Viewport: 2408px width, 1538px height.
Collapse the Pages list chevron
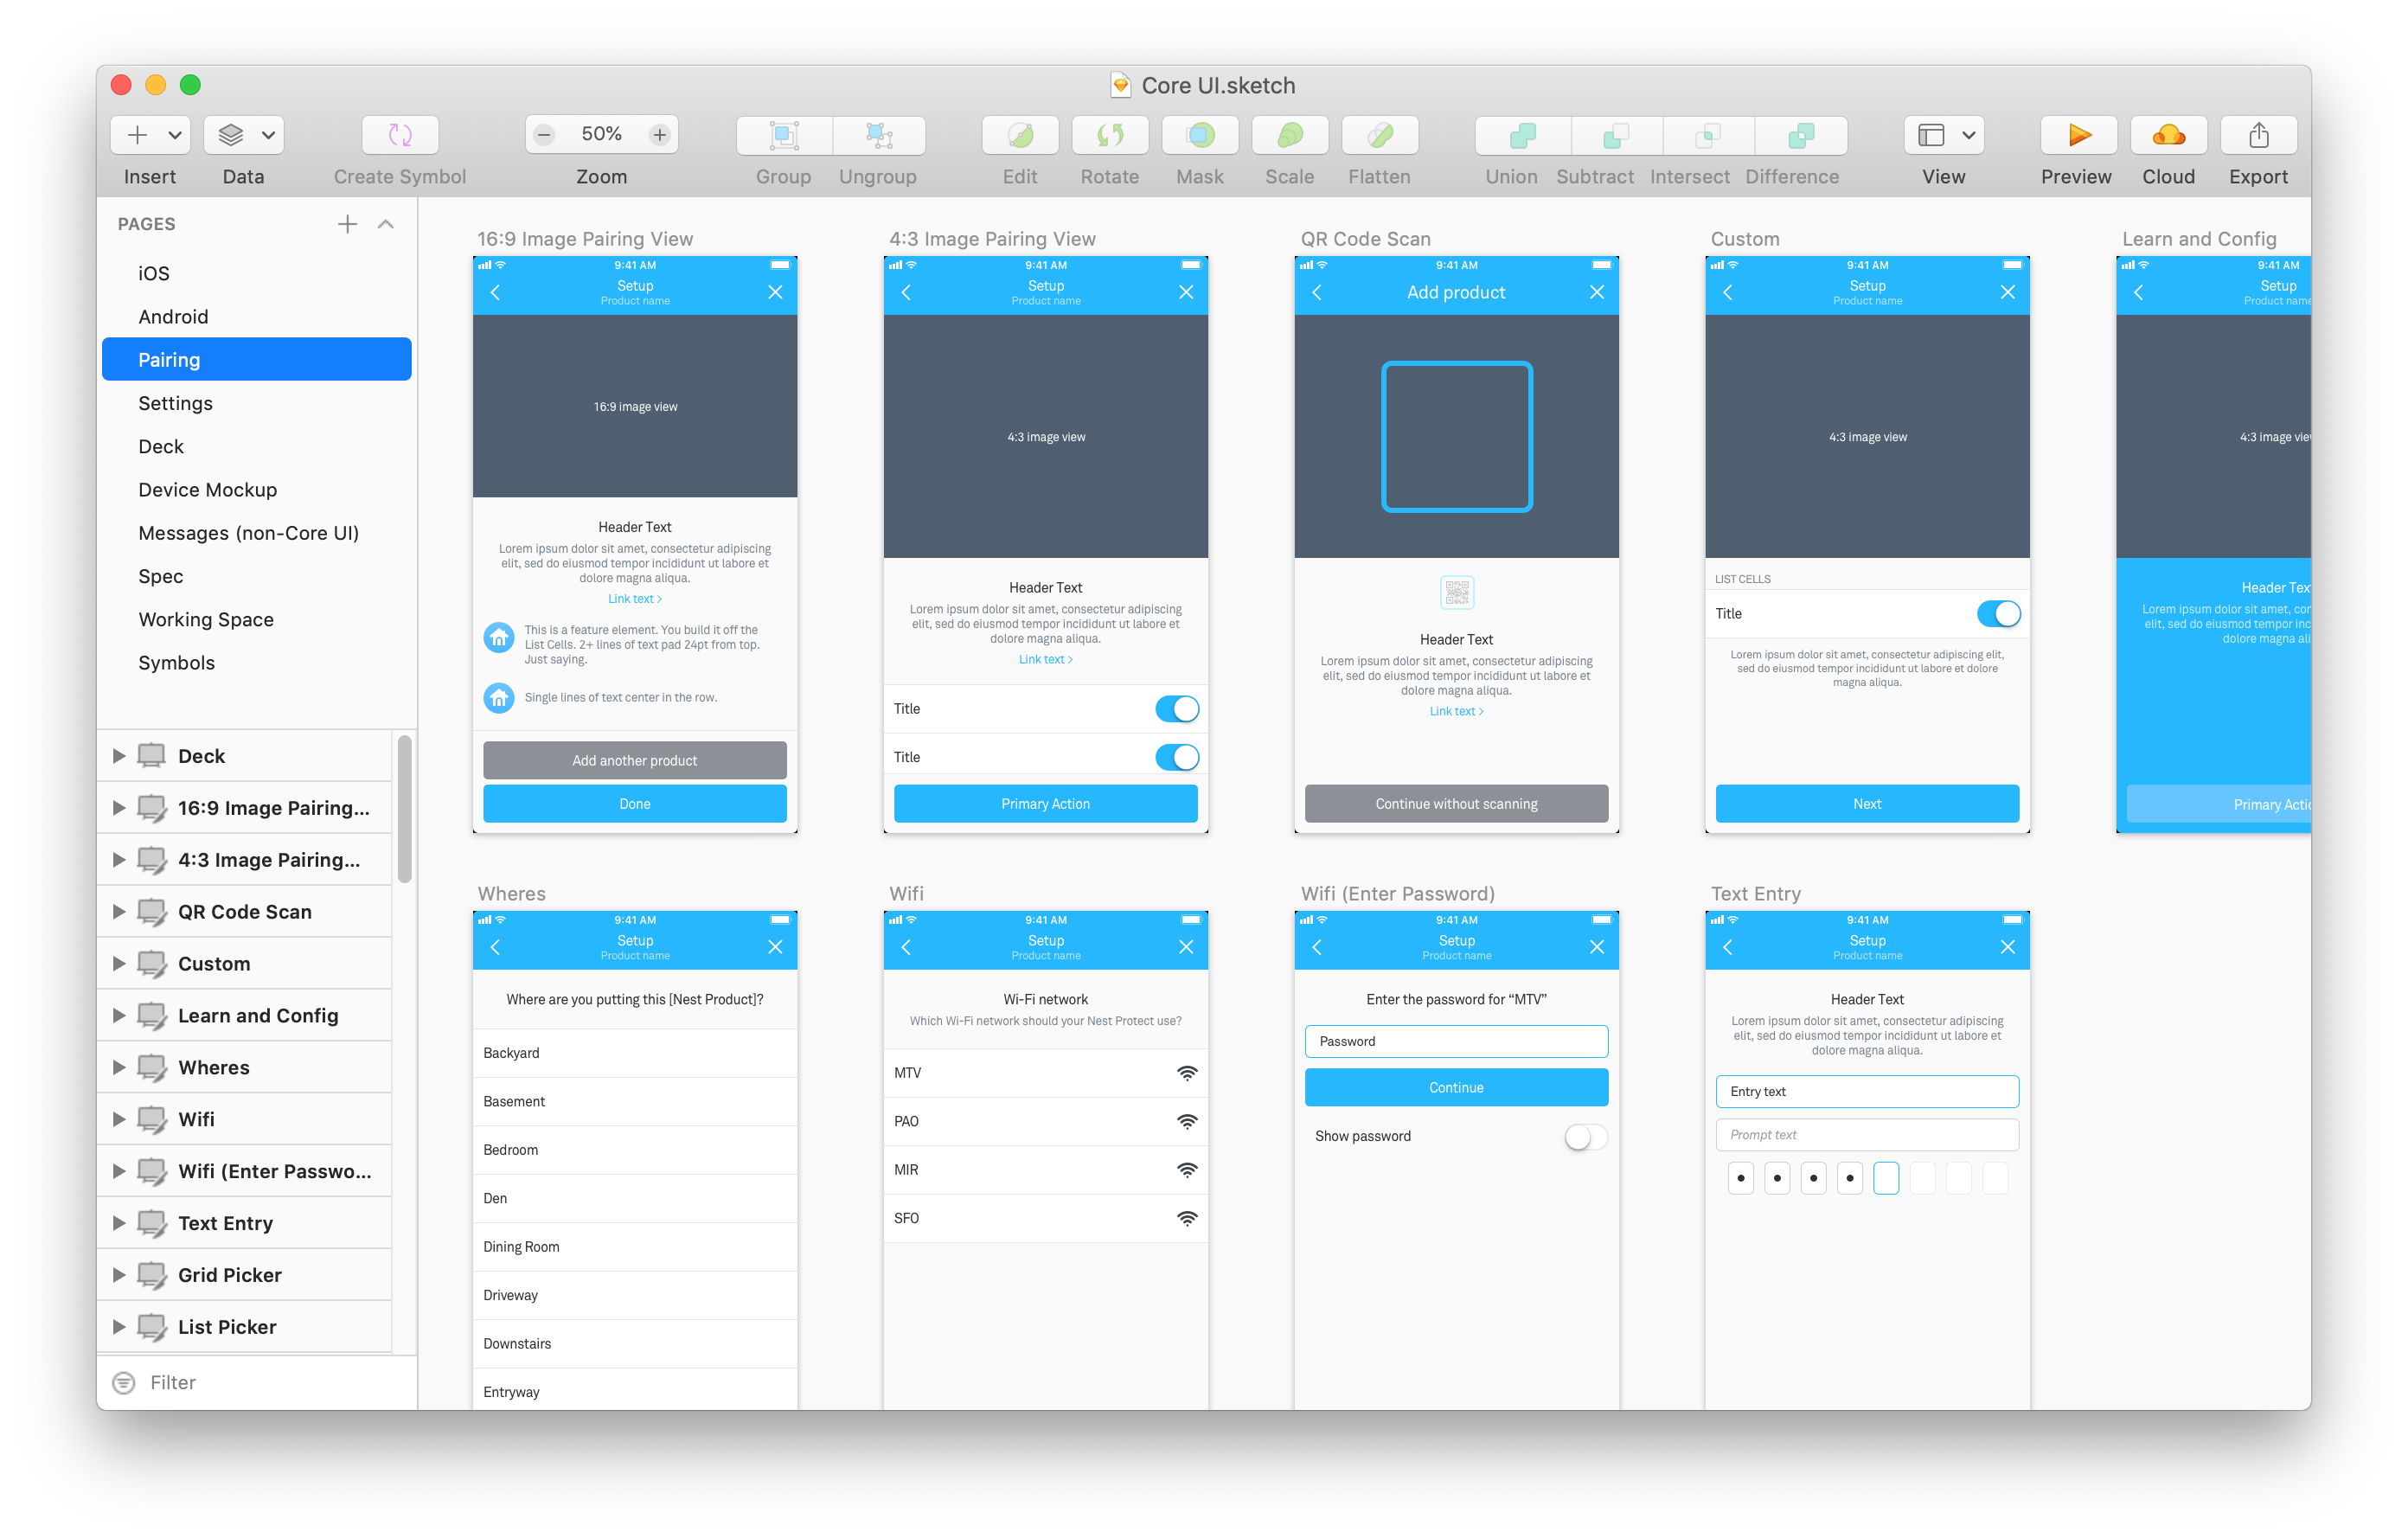coord(386,224)
